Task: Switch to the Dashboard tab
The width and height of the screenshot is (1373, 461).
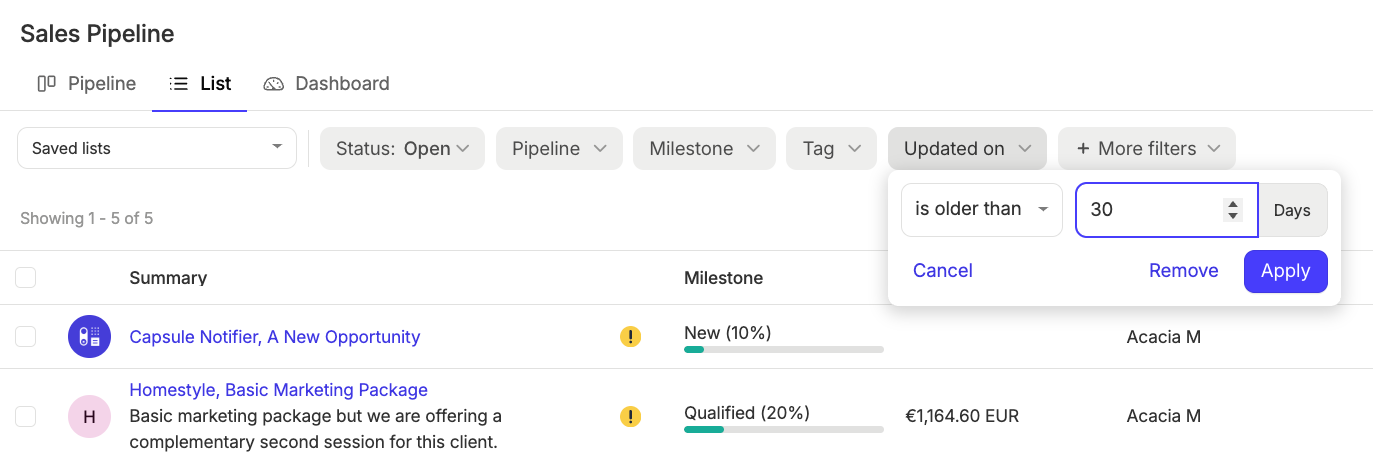Action: [326, 84]
